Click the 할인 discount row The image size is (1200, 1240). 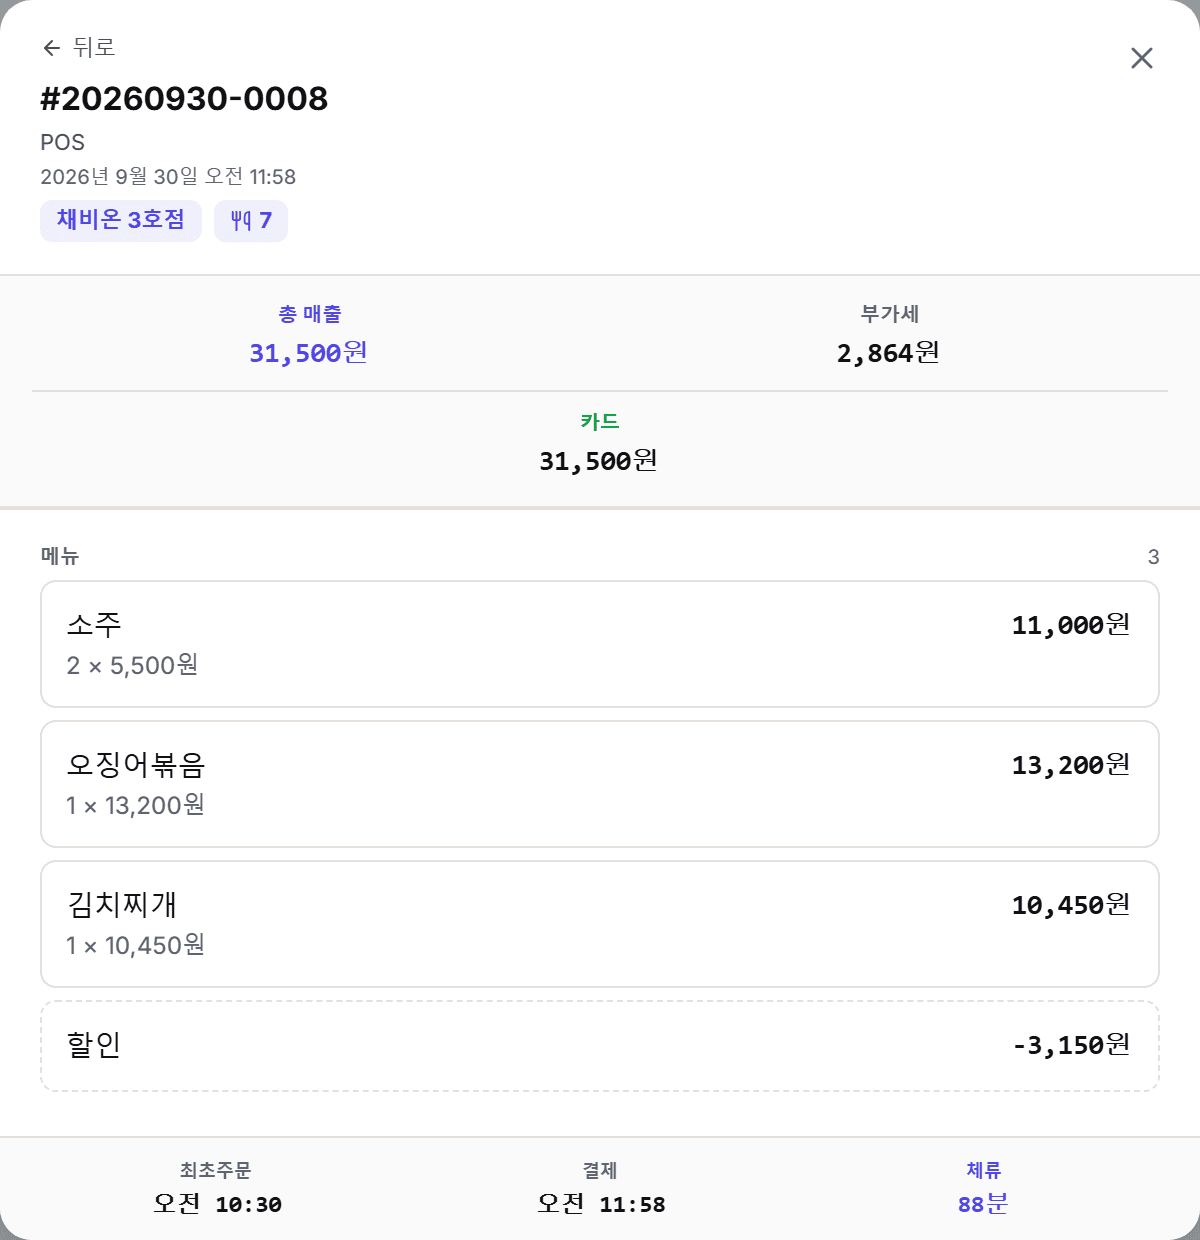(600, 1046)
